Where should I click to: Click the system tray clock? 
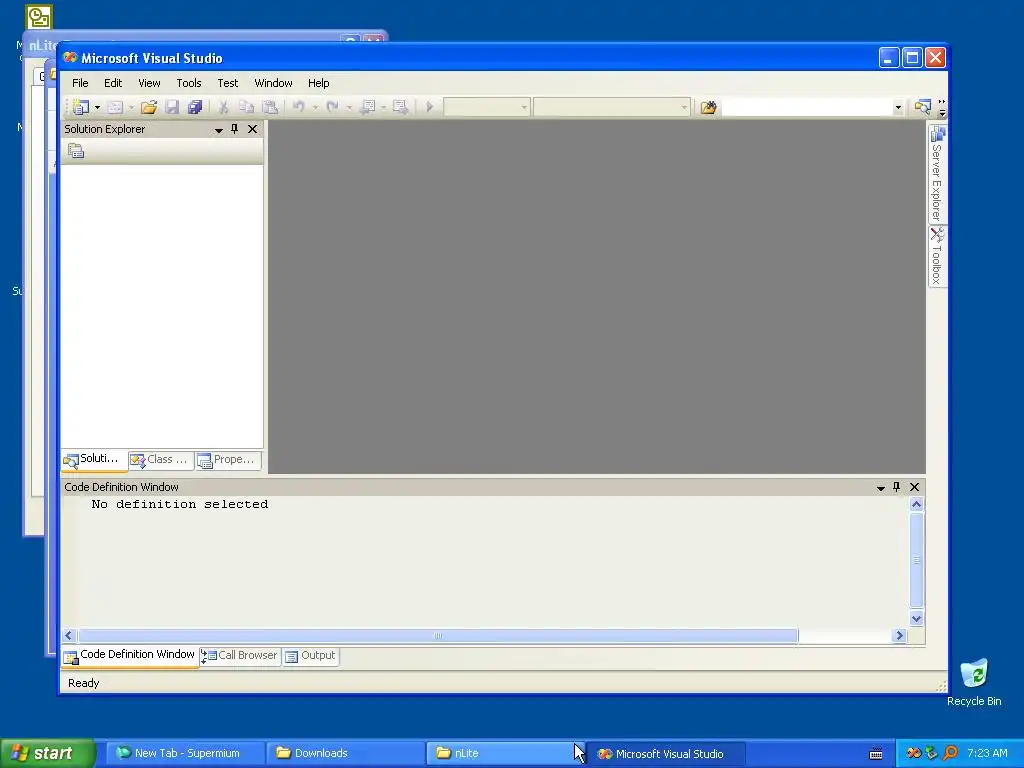987,753
